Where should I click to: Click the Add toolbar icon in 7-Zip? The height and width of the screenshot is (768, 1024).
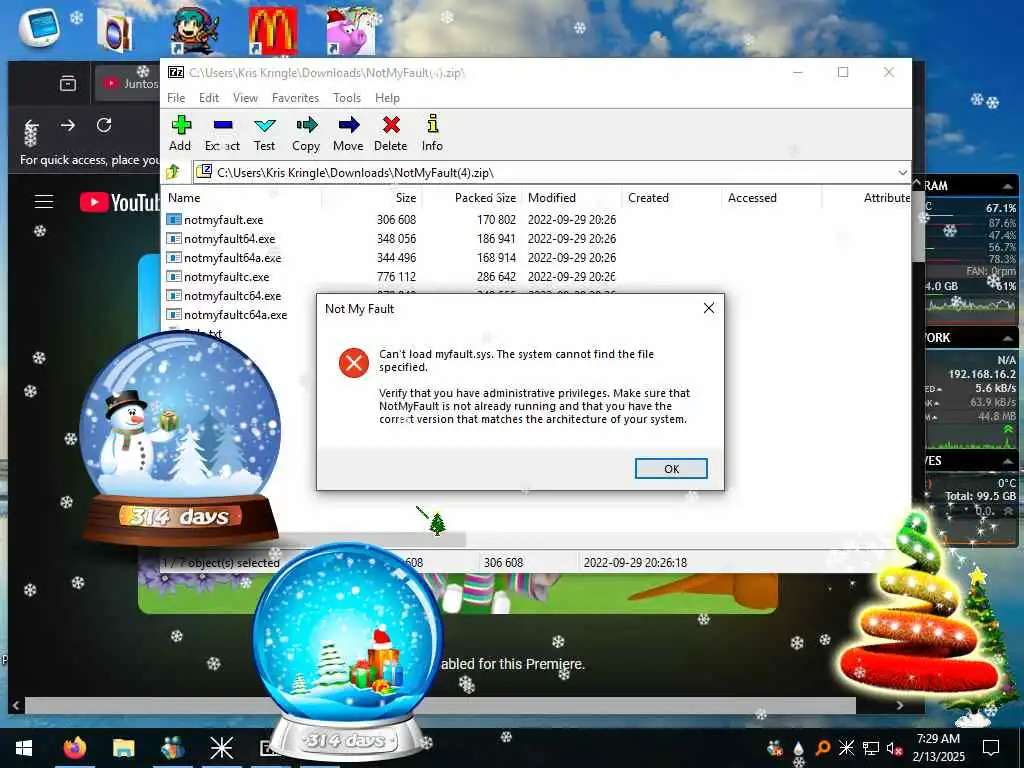click(180, 133)
